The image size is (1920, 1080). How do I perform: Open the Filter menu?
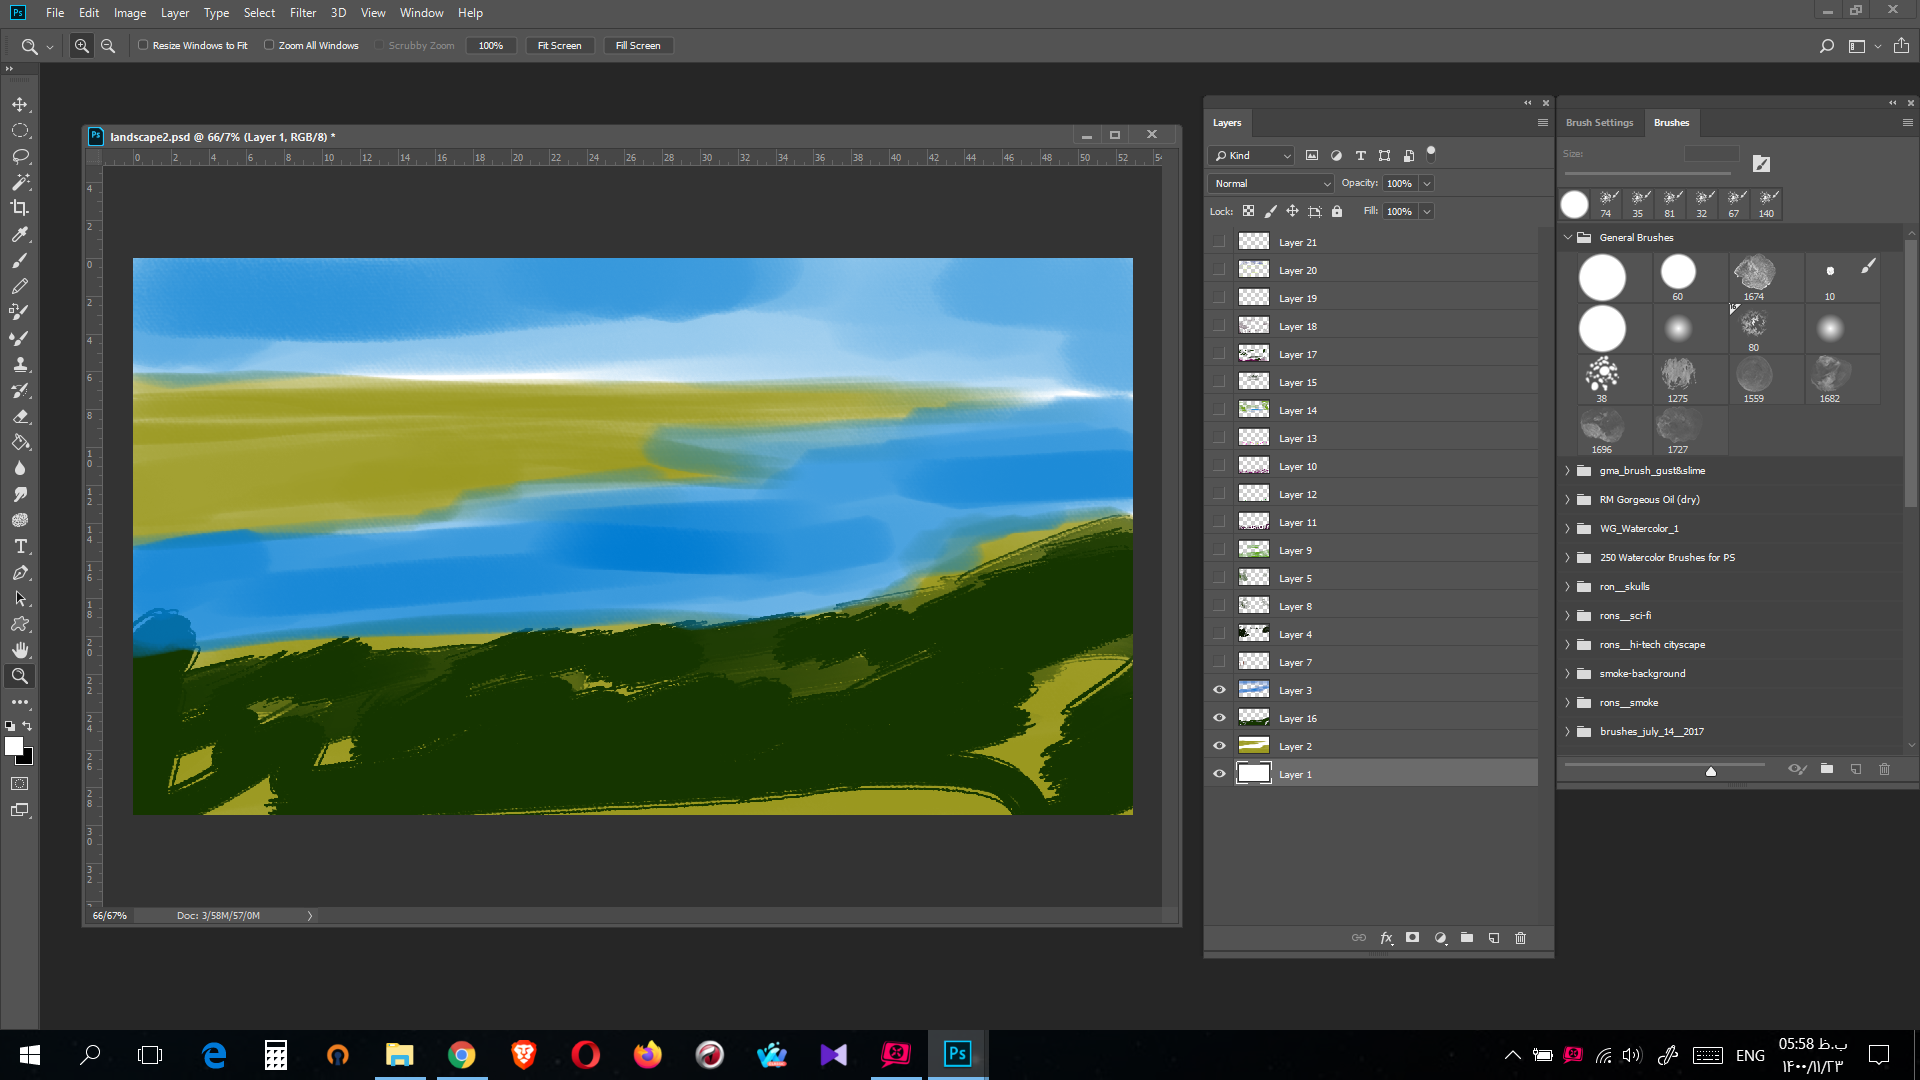(303, 13)
